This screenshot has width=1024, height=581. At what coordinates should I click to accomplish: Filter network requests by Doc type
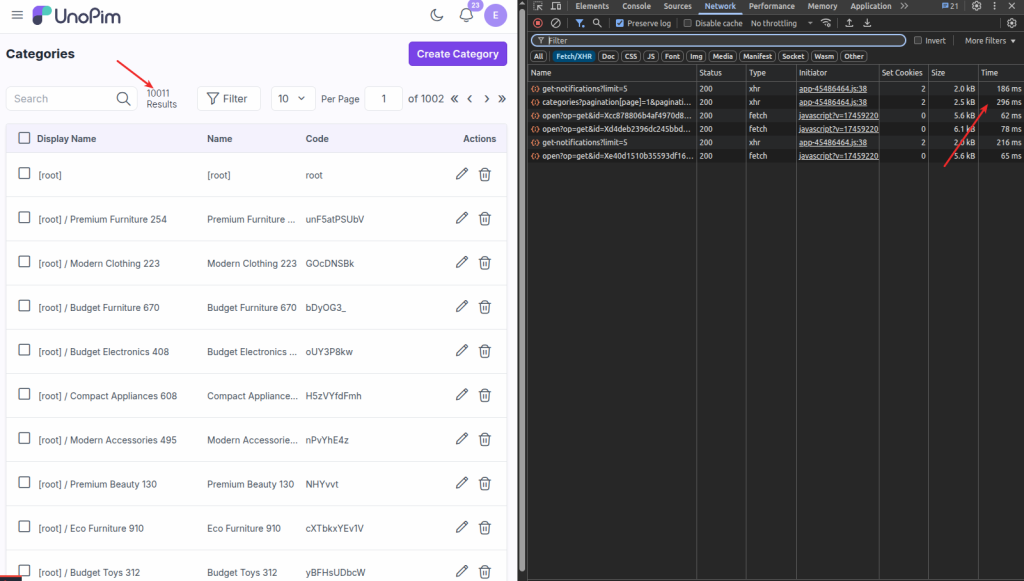click(609, 56)
